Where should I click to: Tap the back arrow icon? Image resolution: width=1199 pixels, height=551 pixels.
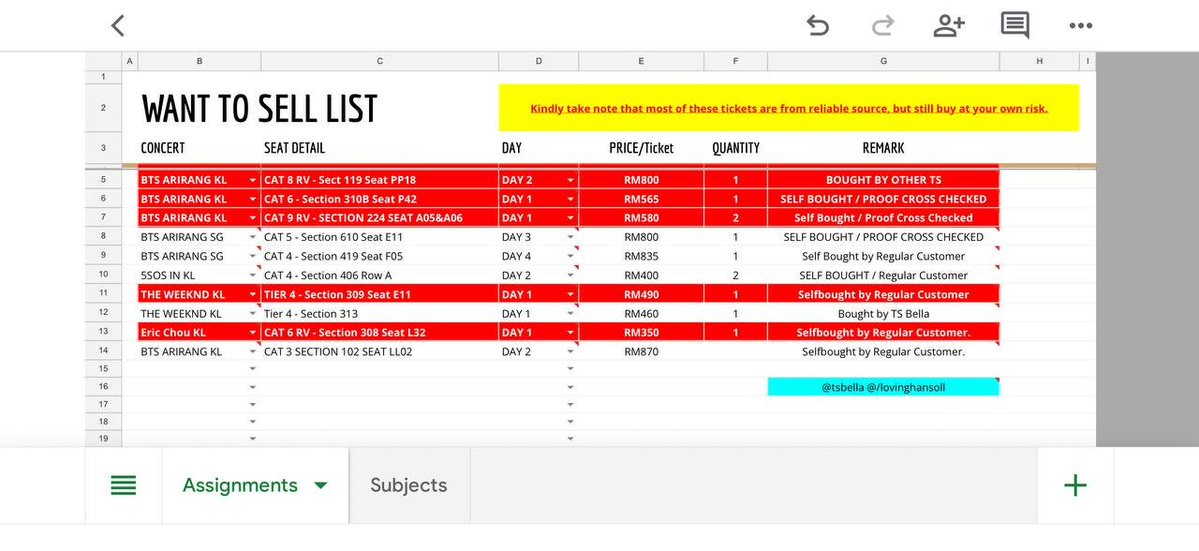coord(118,25)
